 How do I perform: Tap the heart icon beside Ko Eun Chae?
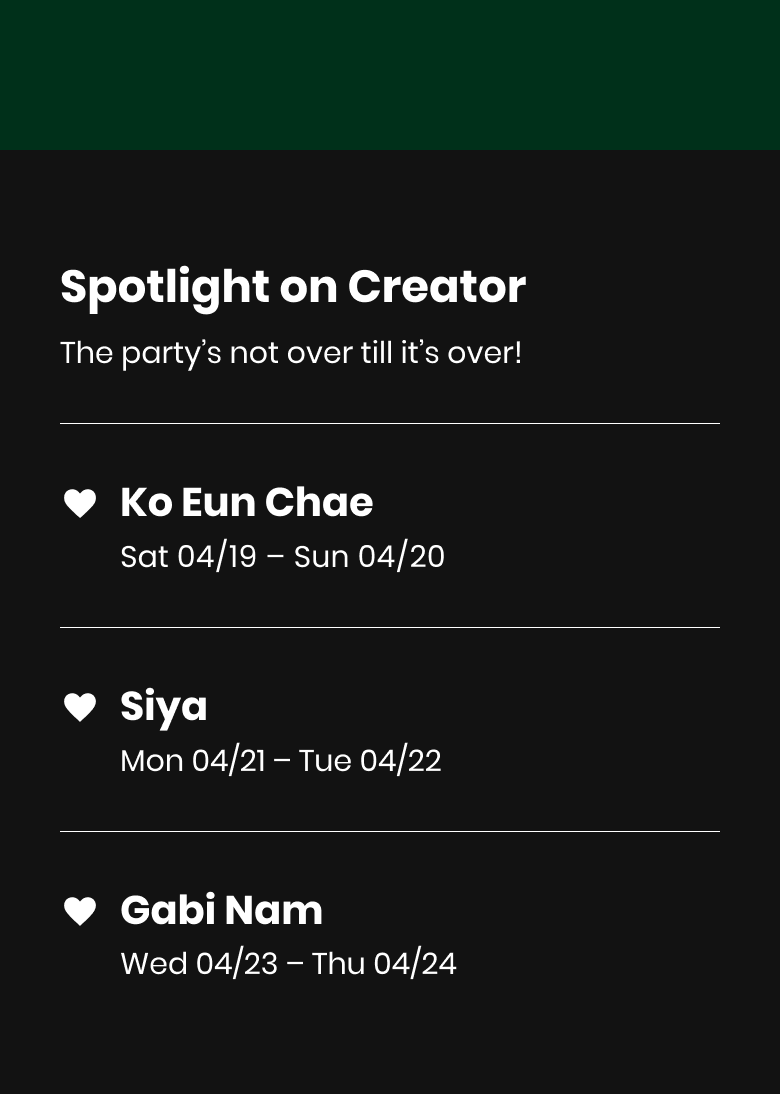pyautogui.click(x=80, y=503)
